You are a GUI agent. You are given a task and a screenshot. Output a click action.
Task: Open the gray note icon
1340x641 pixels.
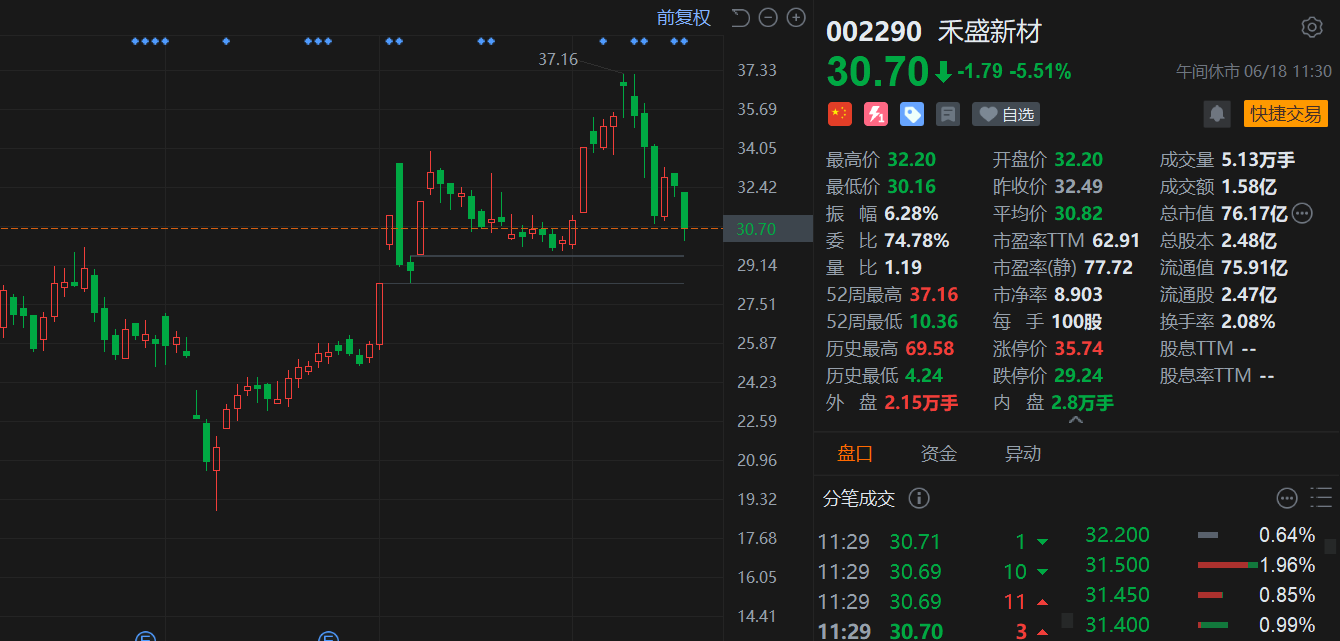tap(947, 114)
